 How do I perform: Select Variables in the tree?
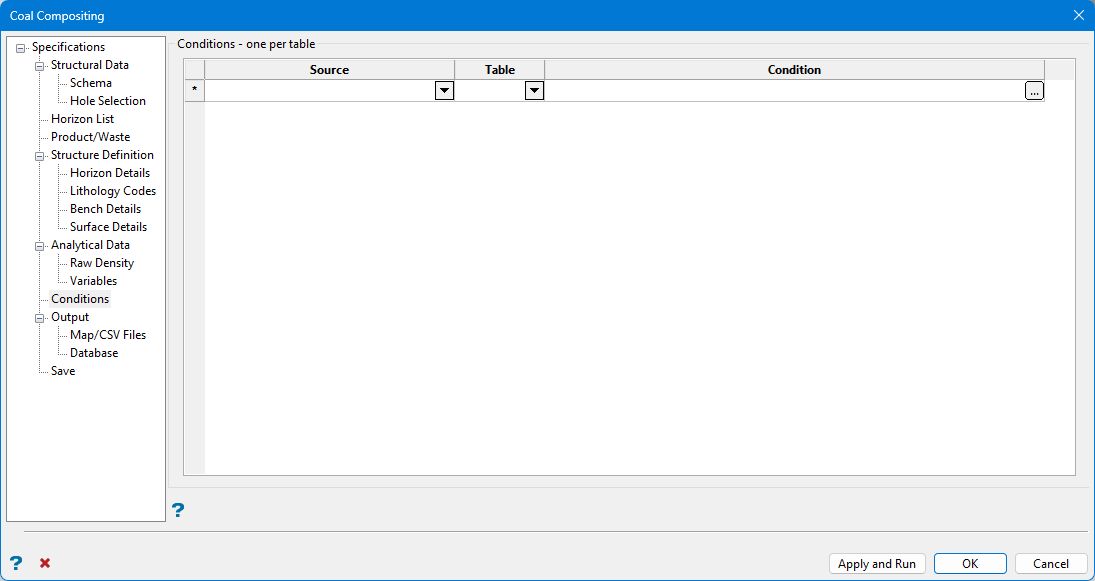pos(94,281)
